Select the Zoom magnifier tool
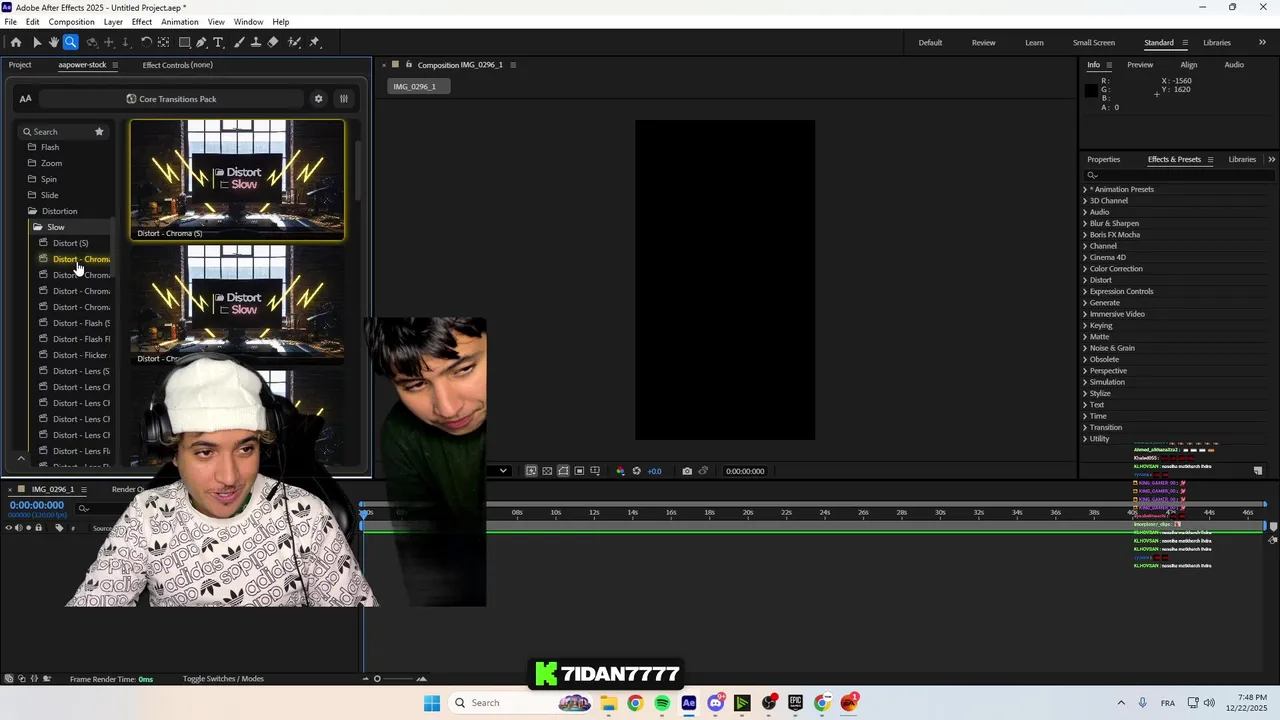The image size is (1280, 720). pyautogui.click(x=71, y=42)
